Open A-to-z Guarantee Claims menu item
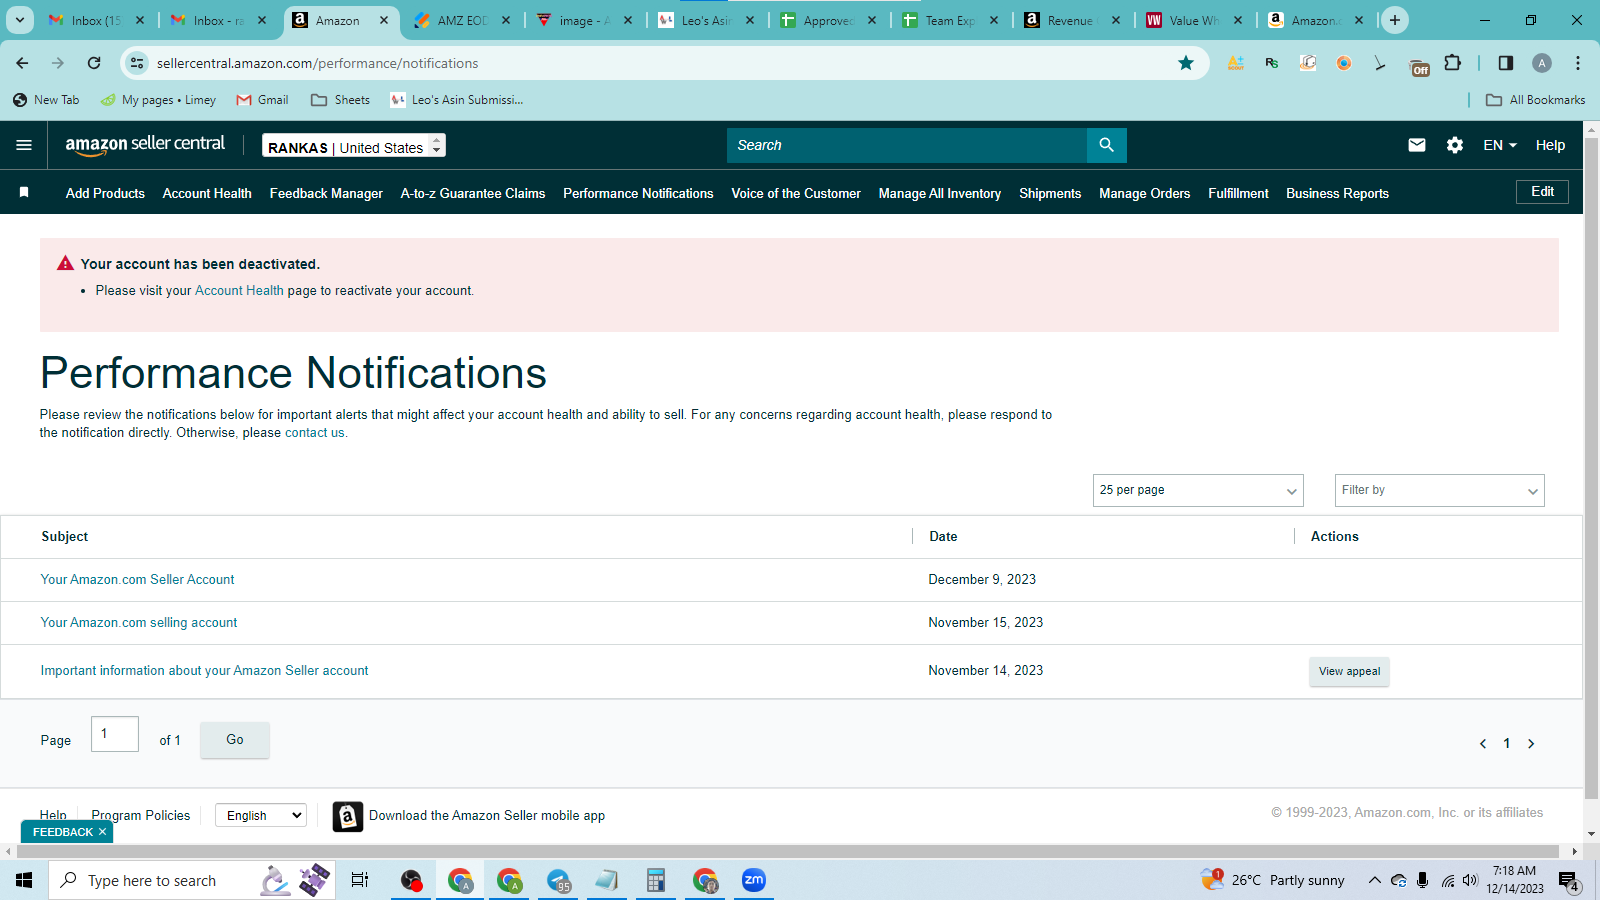The width and height of the screenshot is (1600, 900). (x=473, y=193)
